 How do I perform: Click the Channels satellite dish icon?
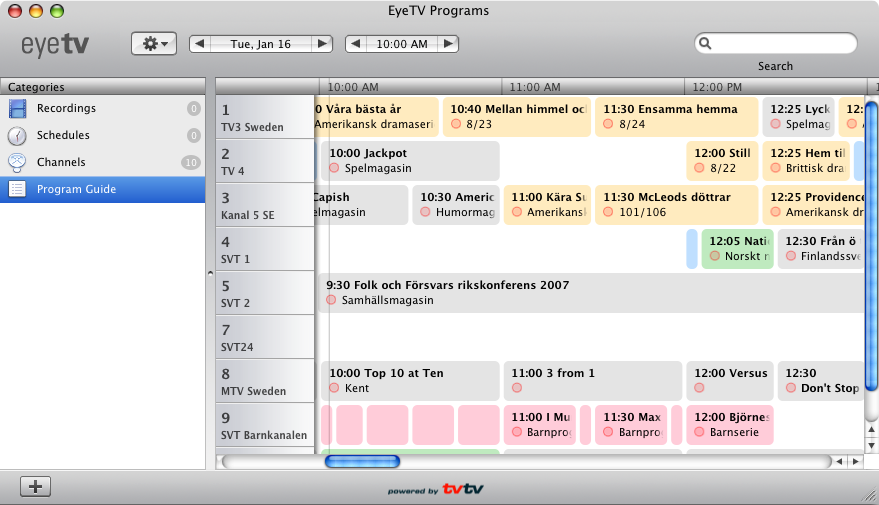click(x=18, y=162)
